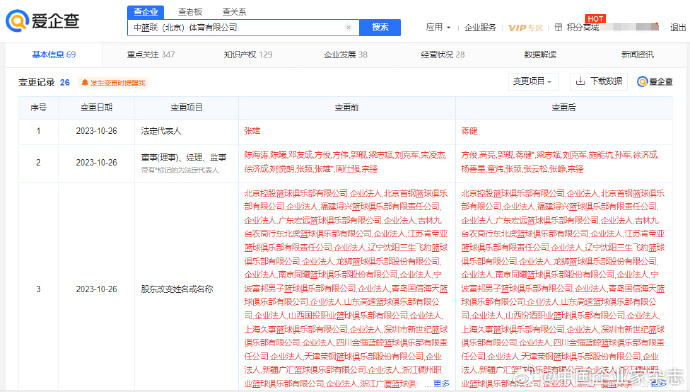
Task: Switch to the 基本信息 69 tab
Action: pyautogui.click(x=54, y=55)
